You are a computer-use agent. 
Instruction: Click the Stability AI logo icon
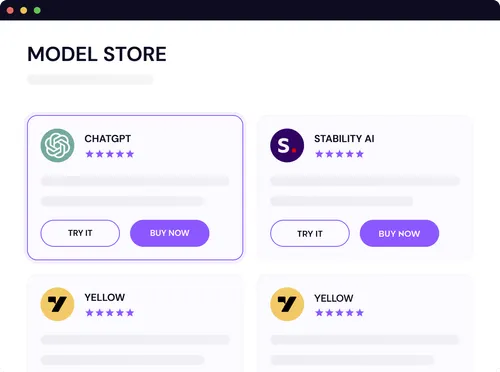coord(287,145)
